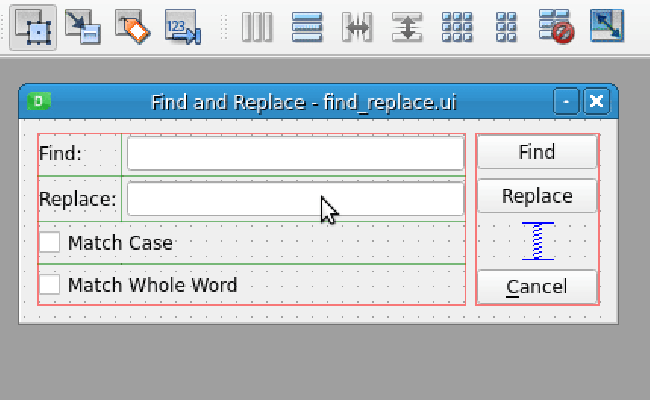Apply Lay Out in a Grid
650x400 pixels.
pos(457,27)
